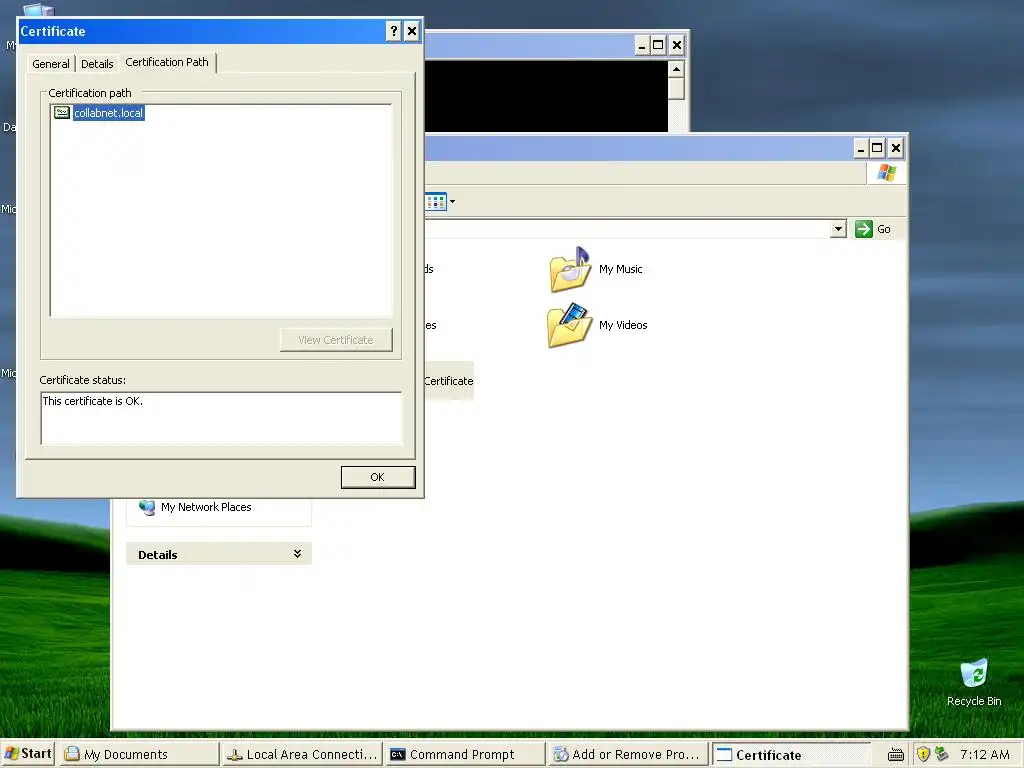The width and height of the screenshot is (1024, 768).
Task: Expand the Details pane chevron
Action: [297, 554]
